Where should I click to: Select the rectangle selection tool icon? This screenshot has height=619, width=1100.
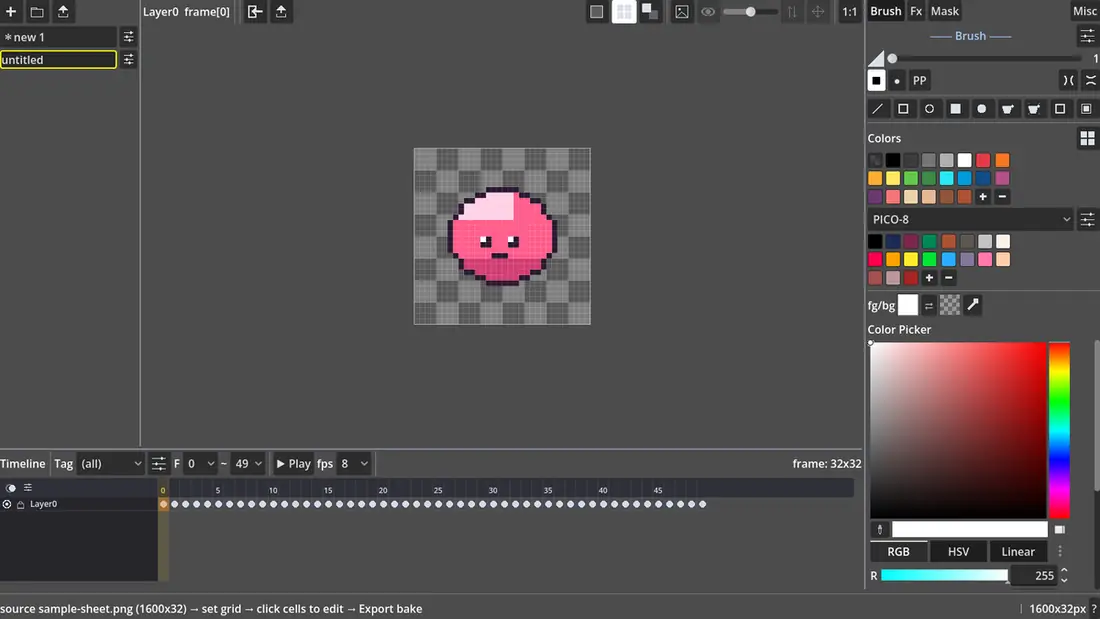click(1060, 109)
